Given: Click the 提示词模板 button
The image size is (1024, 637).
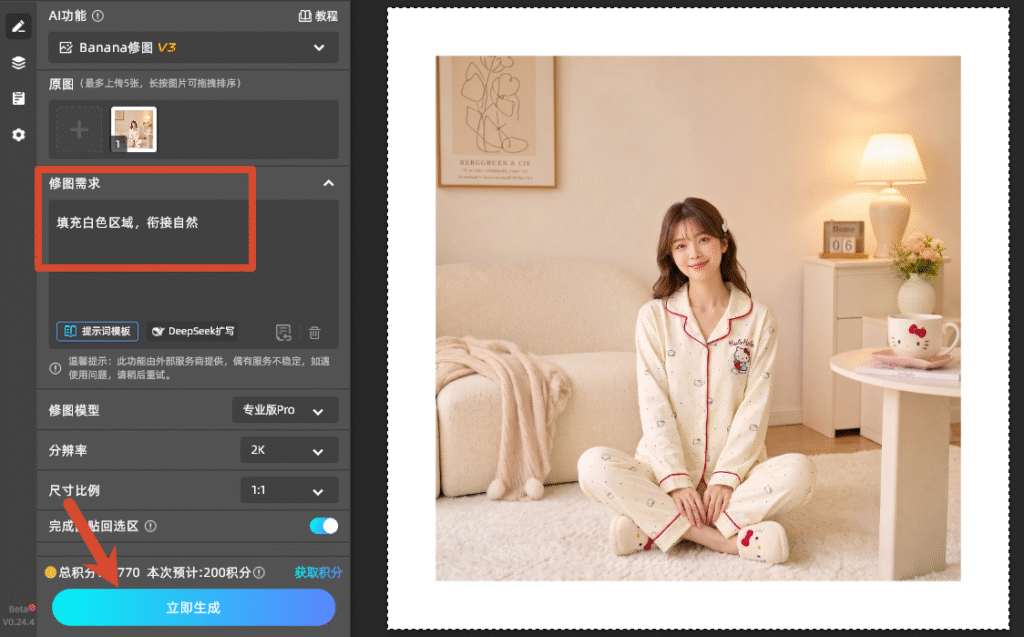Looking at the screenshot, I should tap(97, 331).
